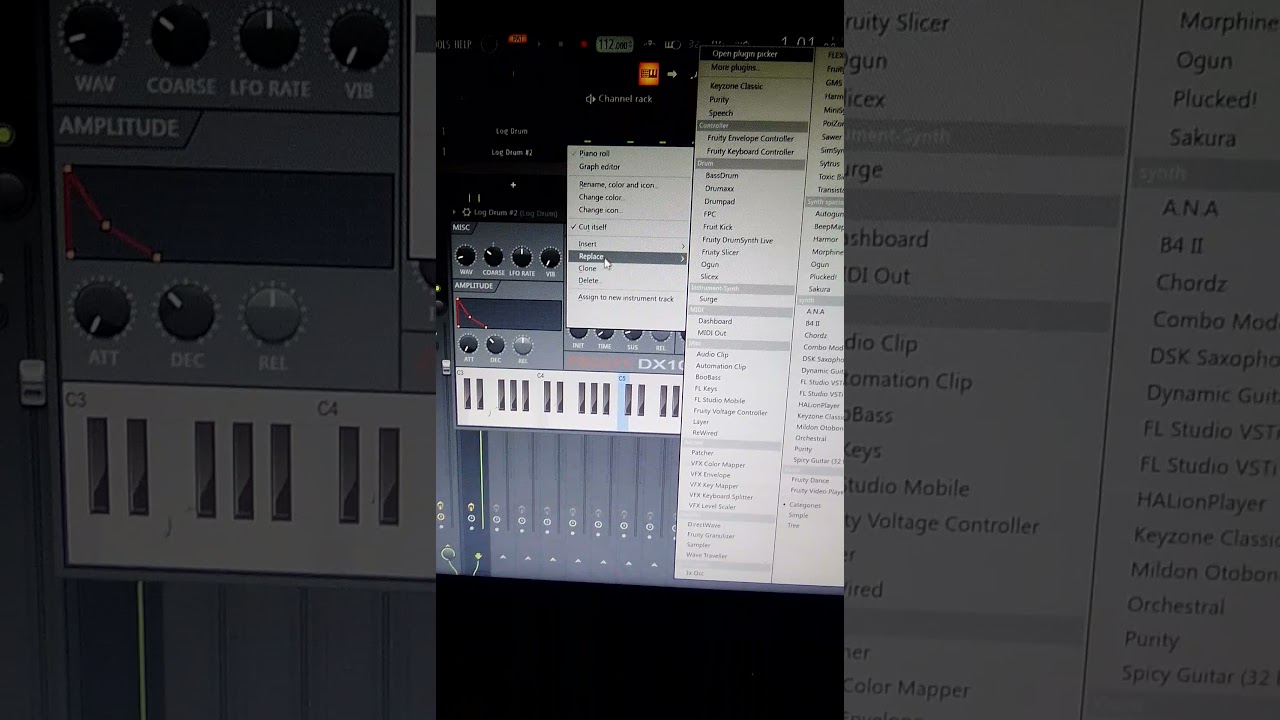The height and width of the screenshot is (720, 1280).
Task: Click the highlighted C5 piano key
Action: click(623, 400)
